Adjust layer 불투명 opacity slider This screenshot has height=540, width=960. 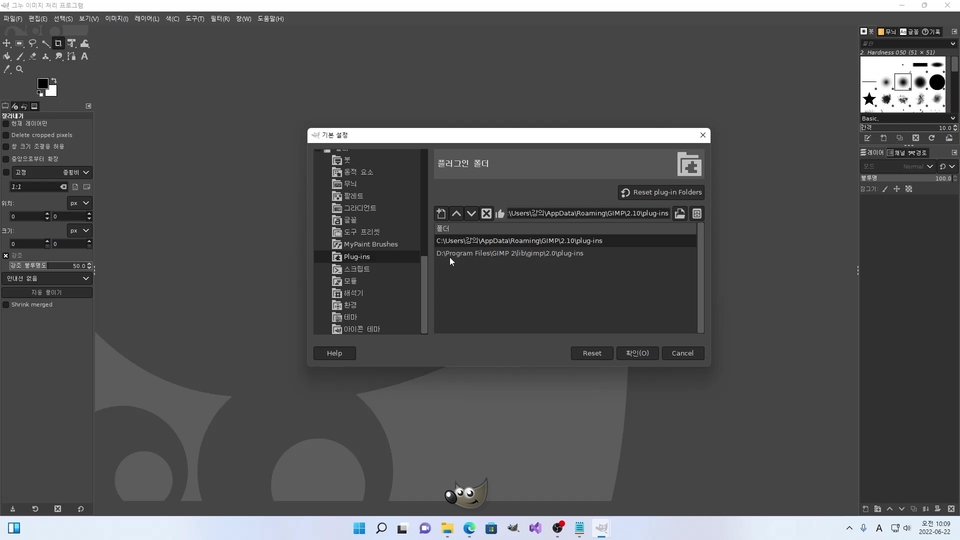tap(909, 178)
